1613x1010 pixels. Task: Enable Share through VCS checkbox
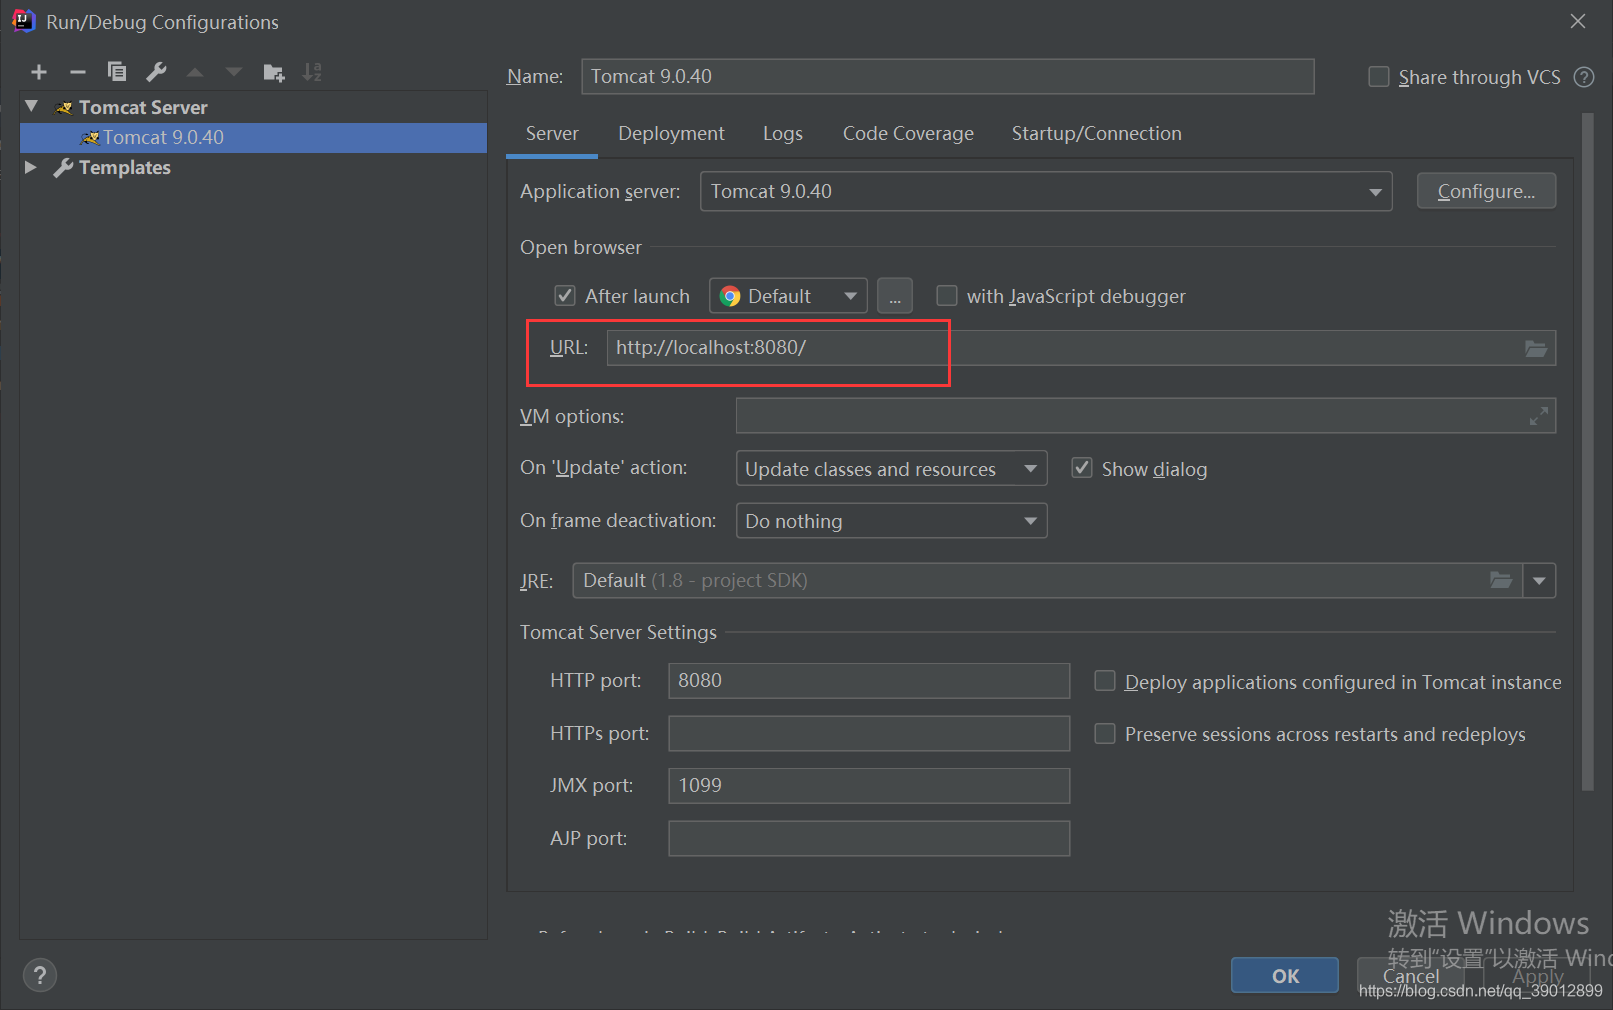click(1379, 77)
